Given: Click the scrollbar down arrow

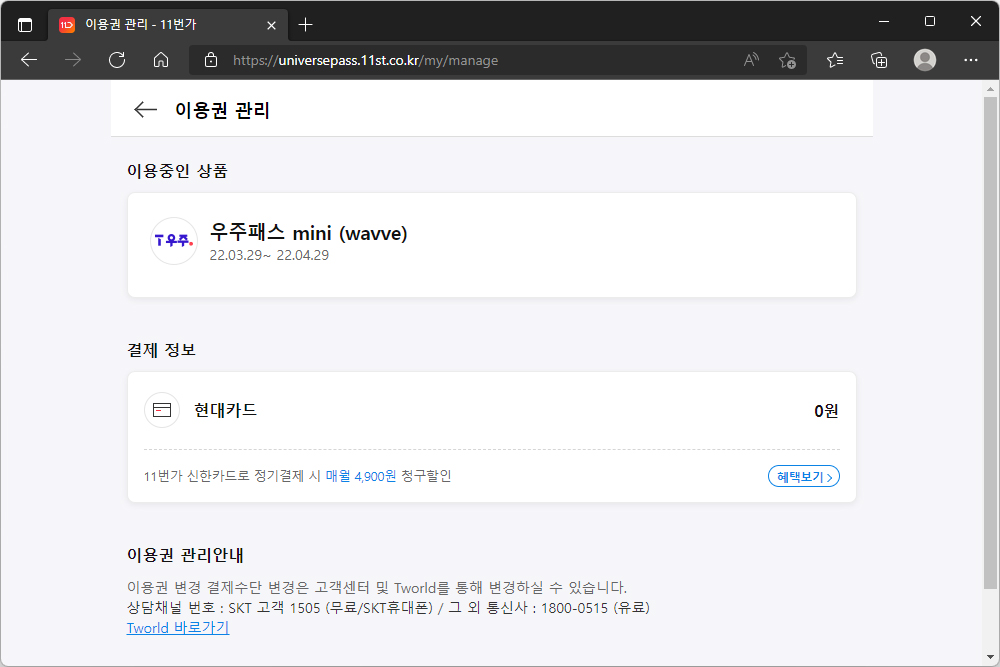Looking at the screenshot, I should [990, 657].
